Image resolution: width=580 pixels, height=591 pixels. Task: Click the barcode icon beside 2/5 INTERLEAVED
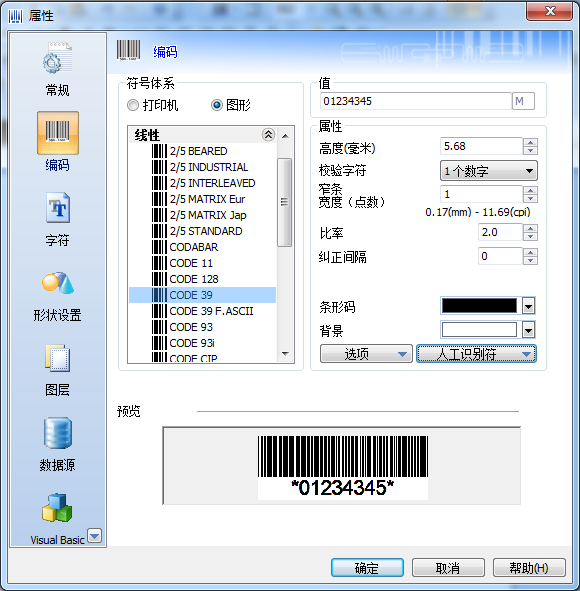click(x=159, y=183)
